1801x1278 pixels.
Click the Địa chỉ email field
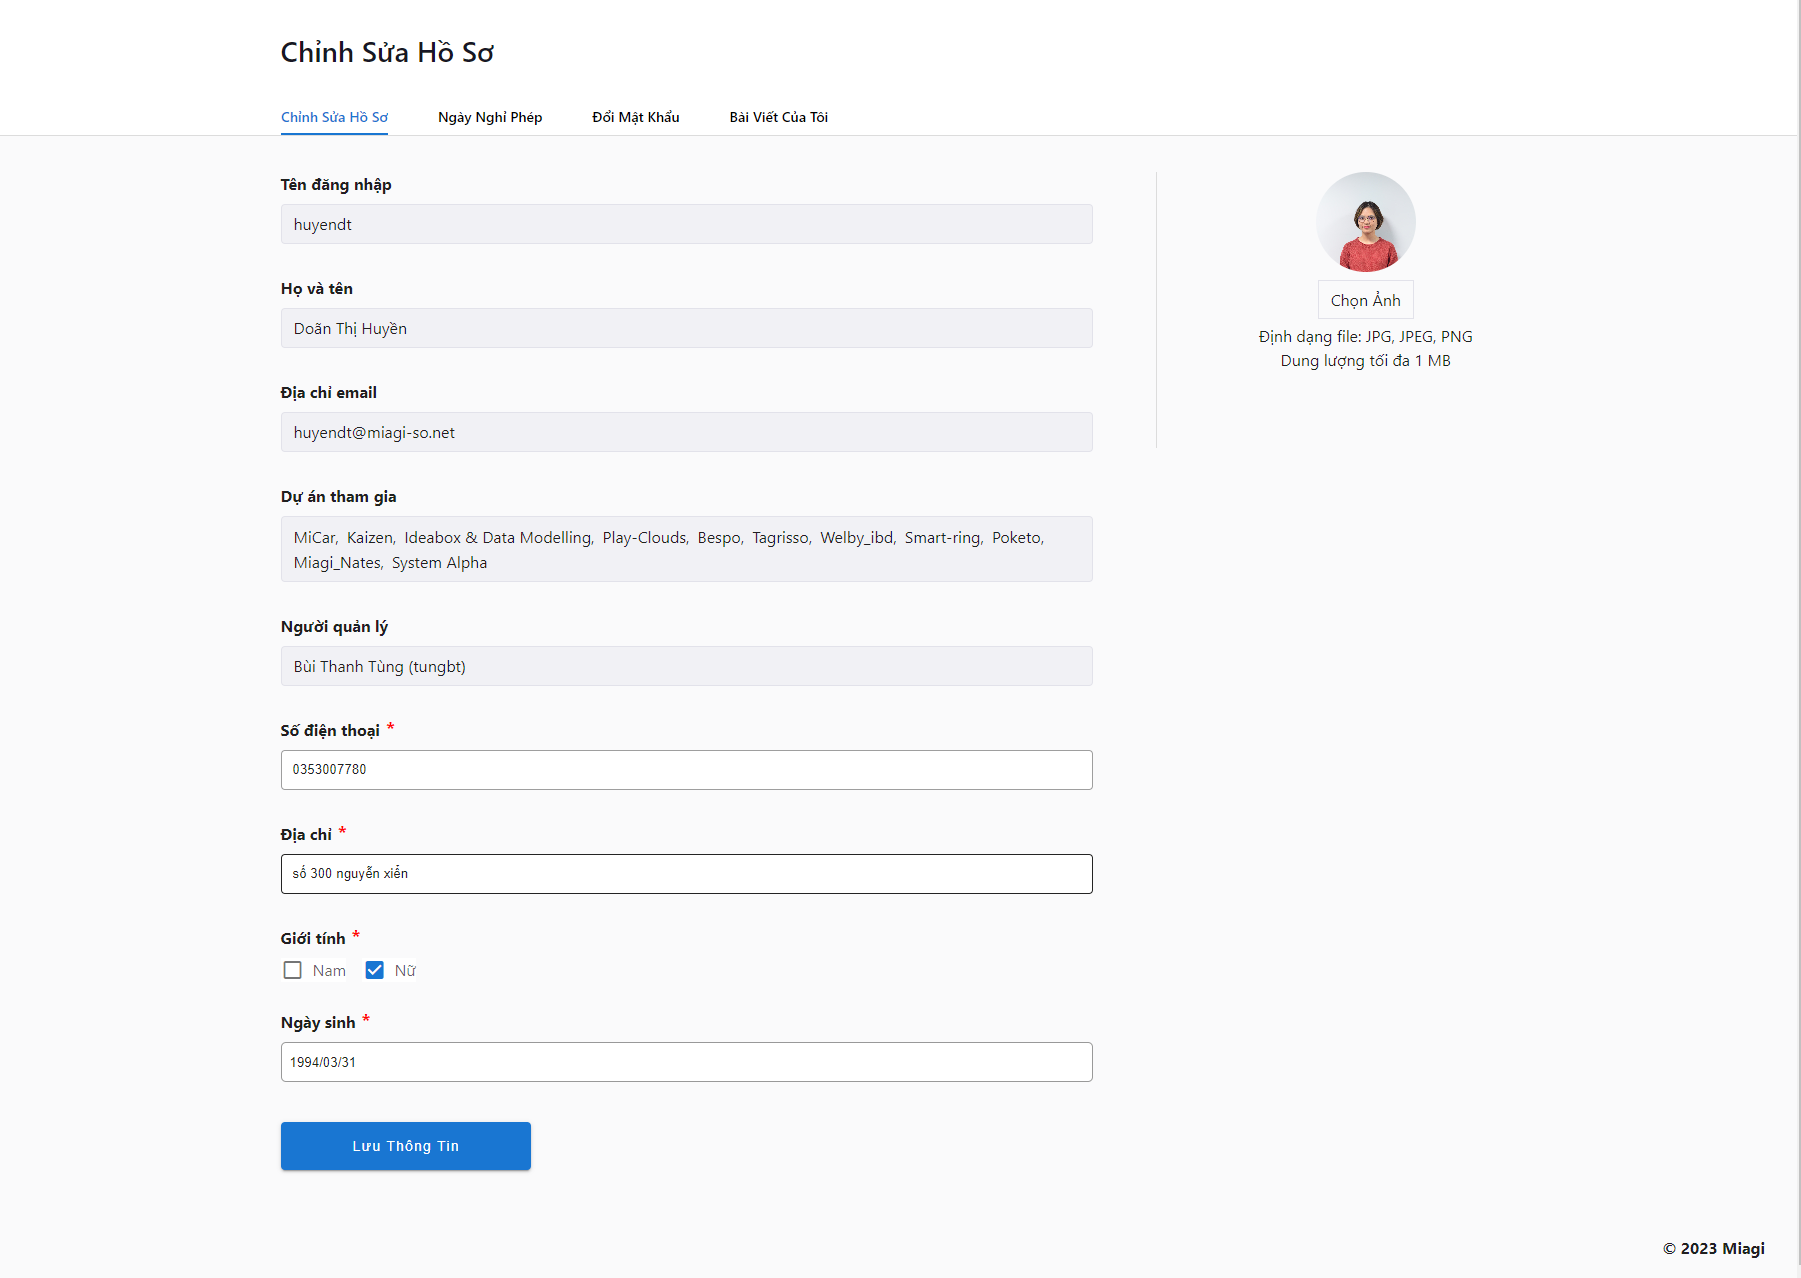pyautogui.click(x=686, y=432)
